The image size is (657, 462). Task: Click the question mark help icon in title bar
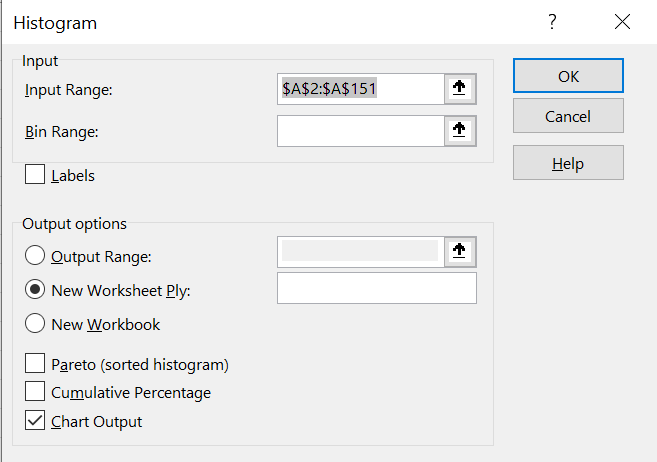coord(551,22)
